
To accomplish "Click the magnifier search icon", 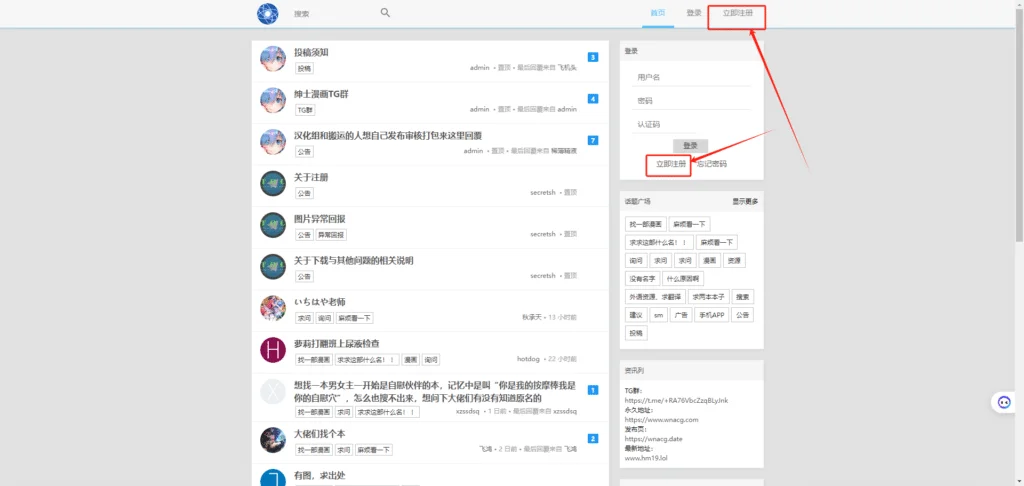I will click(385, 13).
